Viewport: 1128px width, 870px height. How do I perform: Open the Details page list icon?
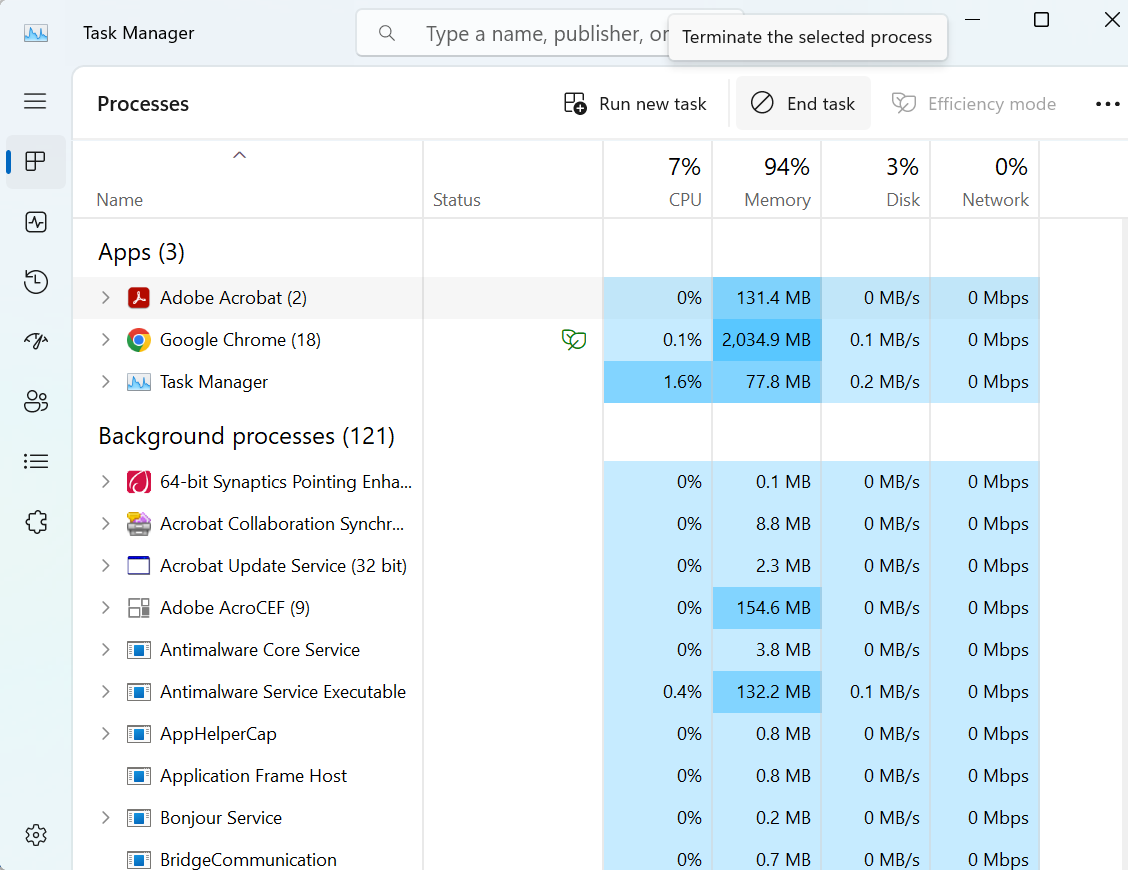(36, 462)
